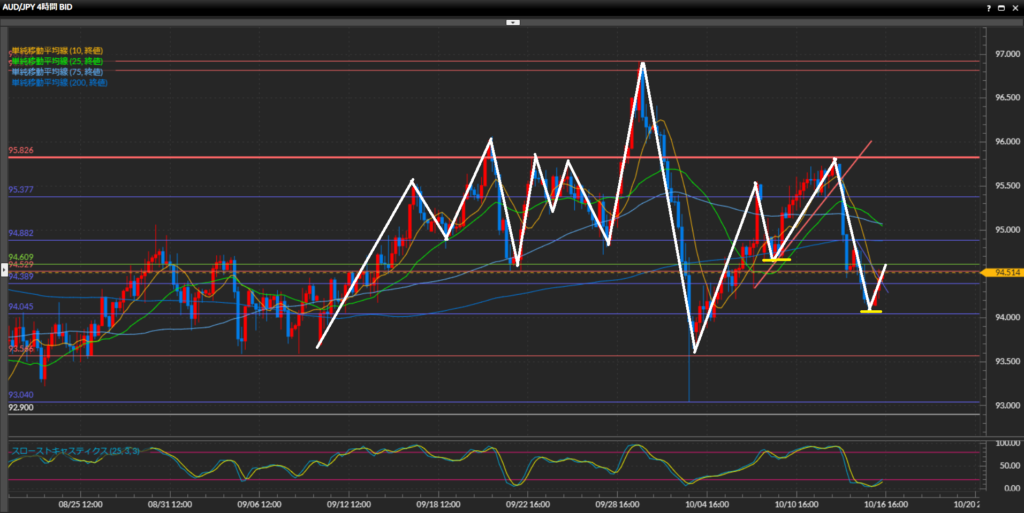Image resolution: width=1024 pixels, height=513 pixels.
Task: Select the blue 200-period moving average label
Action: (58, 83)
